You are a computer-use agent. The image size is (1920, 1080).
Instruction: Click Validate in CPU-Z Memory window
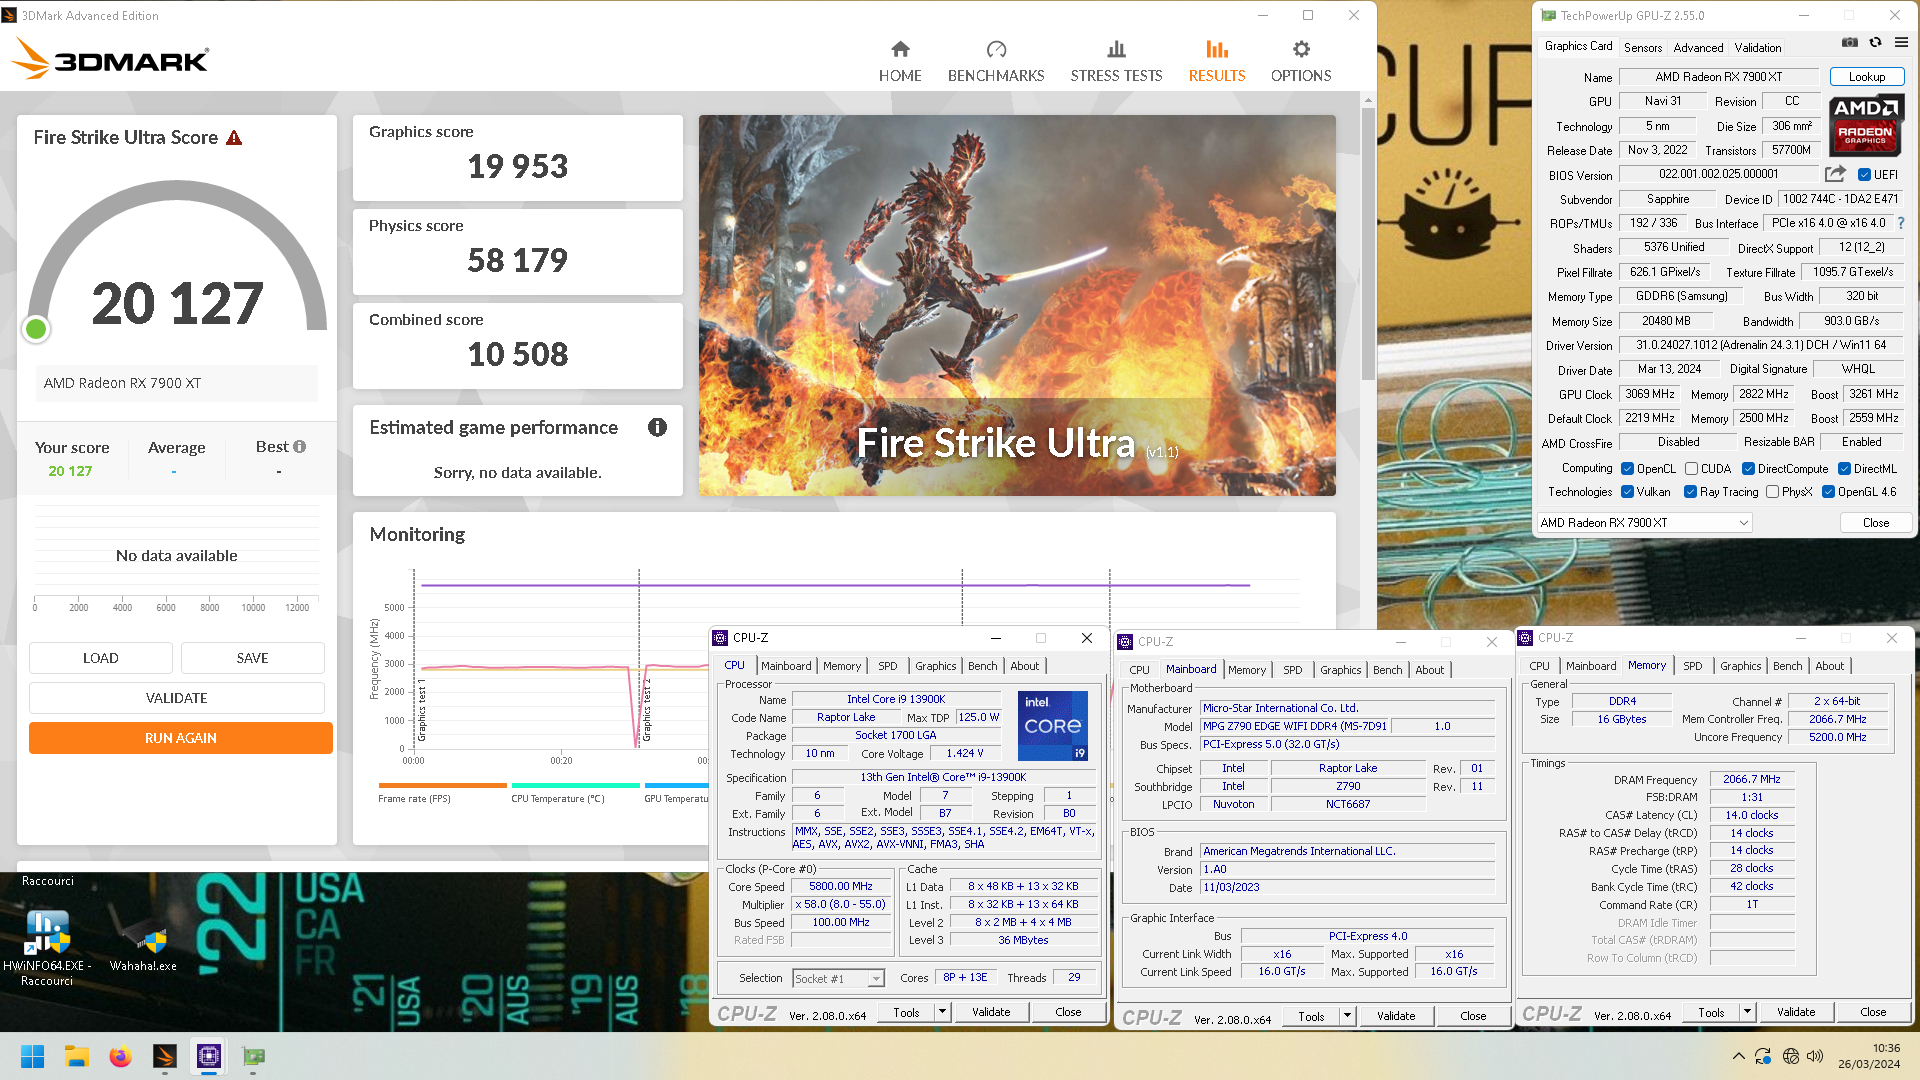(1795, 1012)
